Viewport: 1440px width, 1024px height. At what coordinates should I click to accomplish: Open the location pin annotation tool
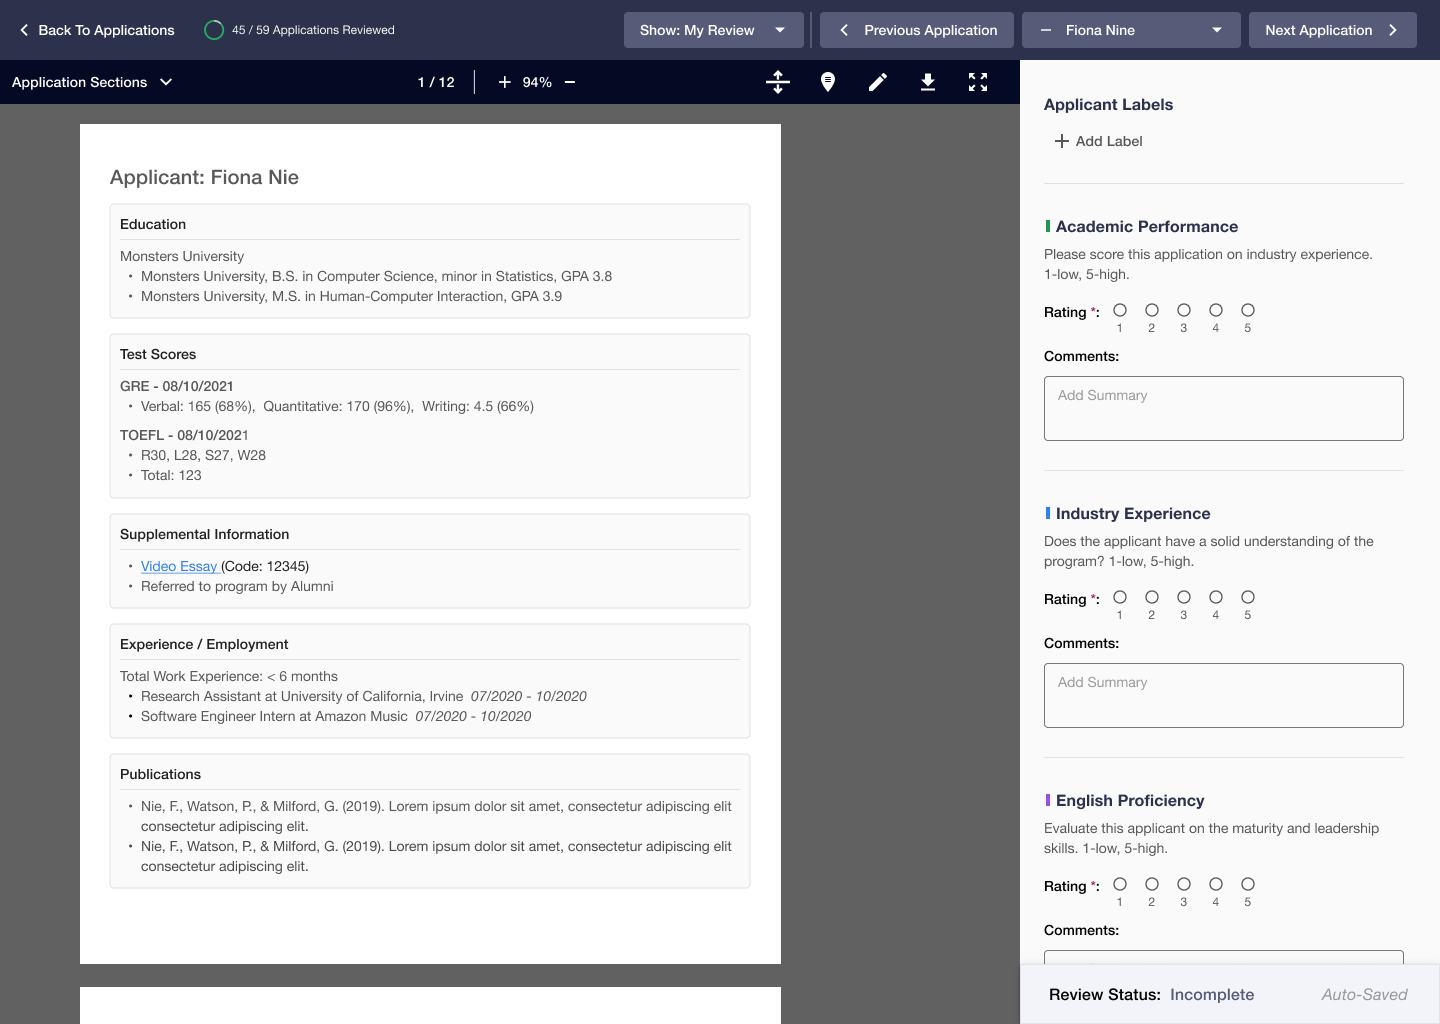coord(828,82)
